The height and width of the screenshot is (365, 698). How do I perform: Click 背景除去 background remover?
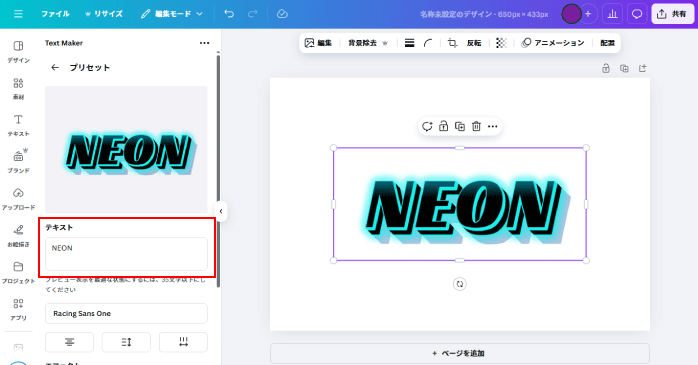[368, 43]
